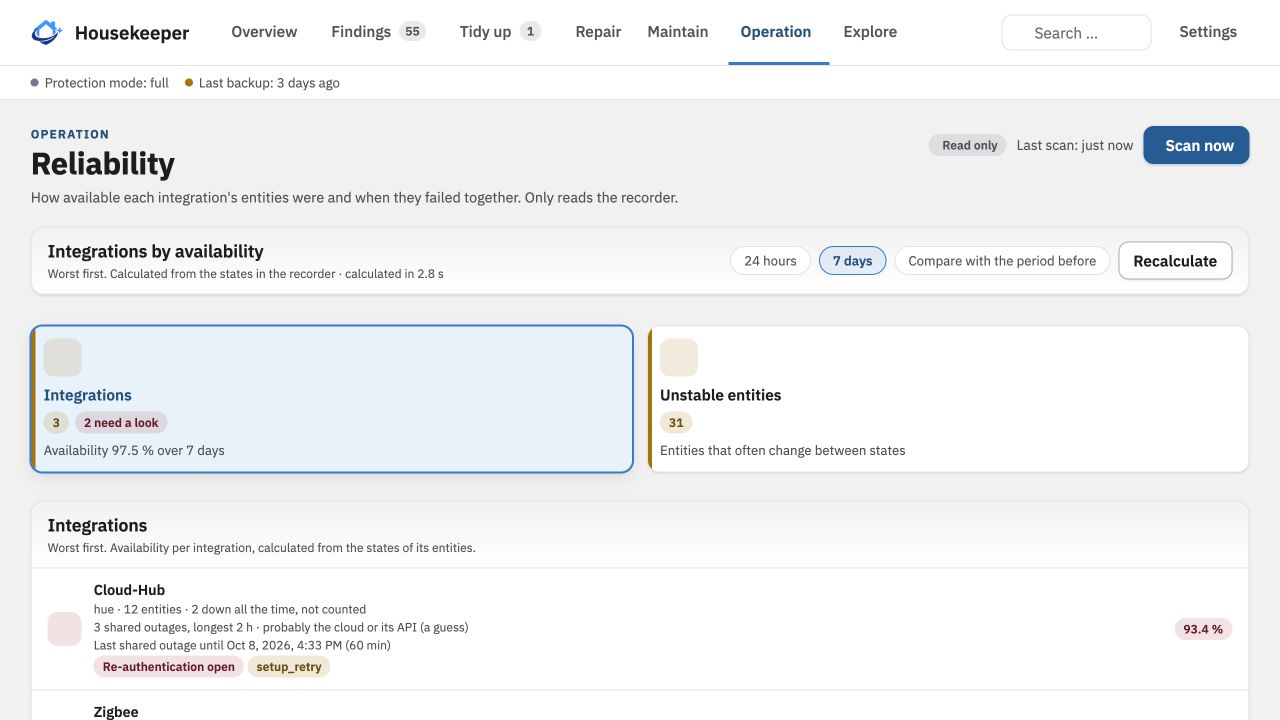
Task: Select the Unstable entities card title
Action: [721, 395]
